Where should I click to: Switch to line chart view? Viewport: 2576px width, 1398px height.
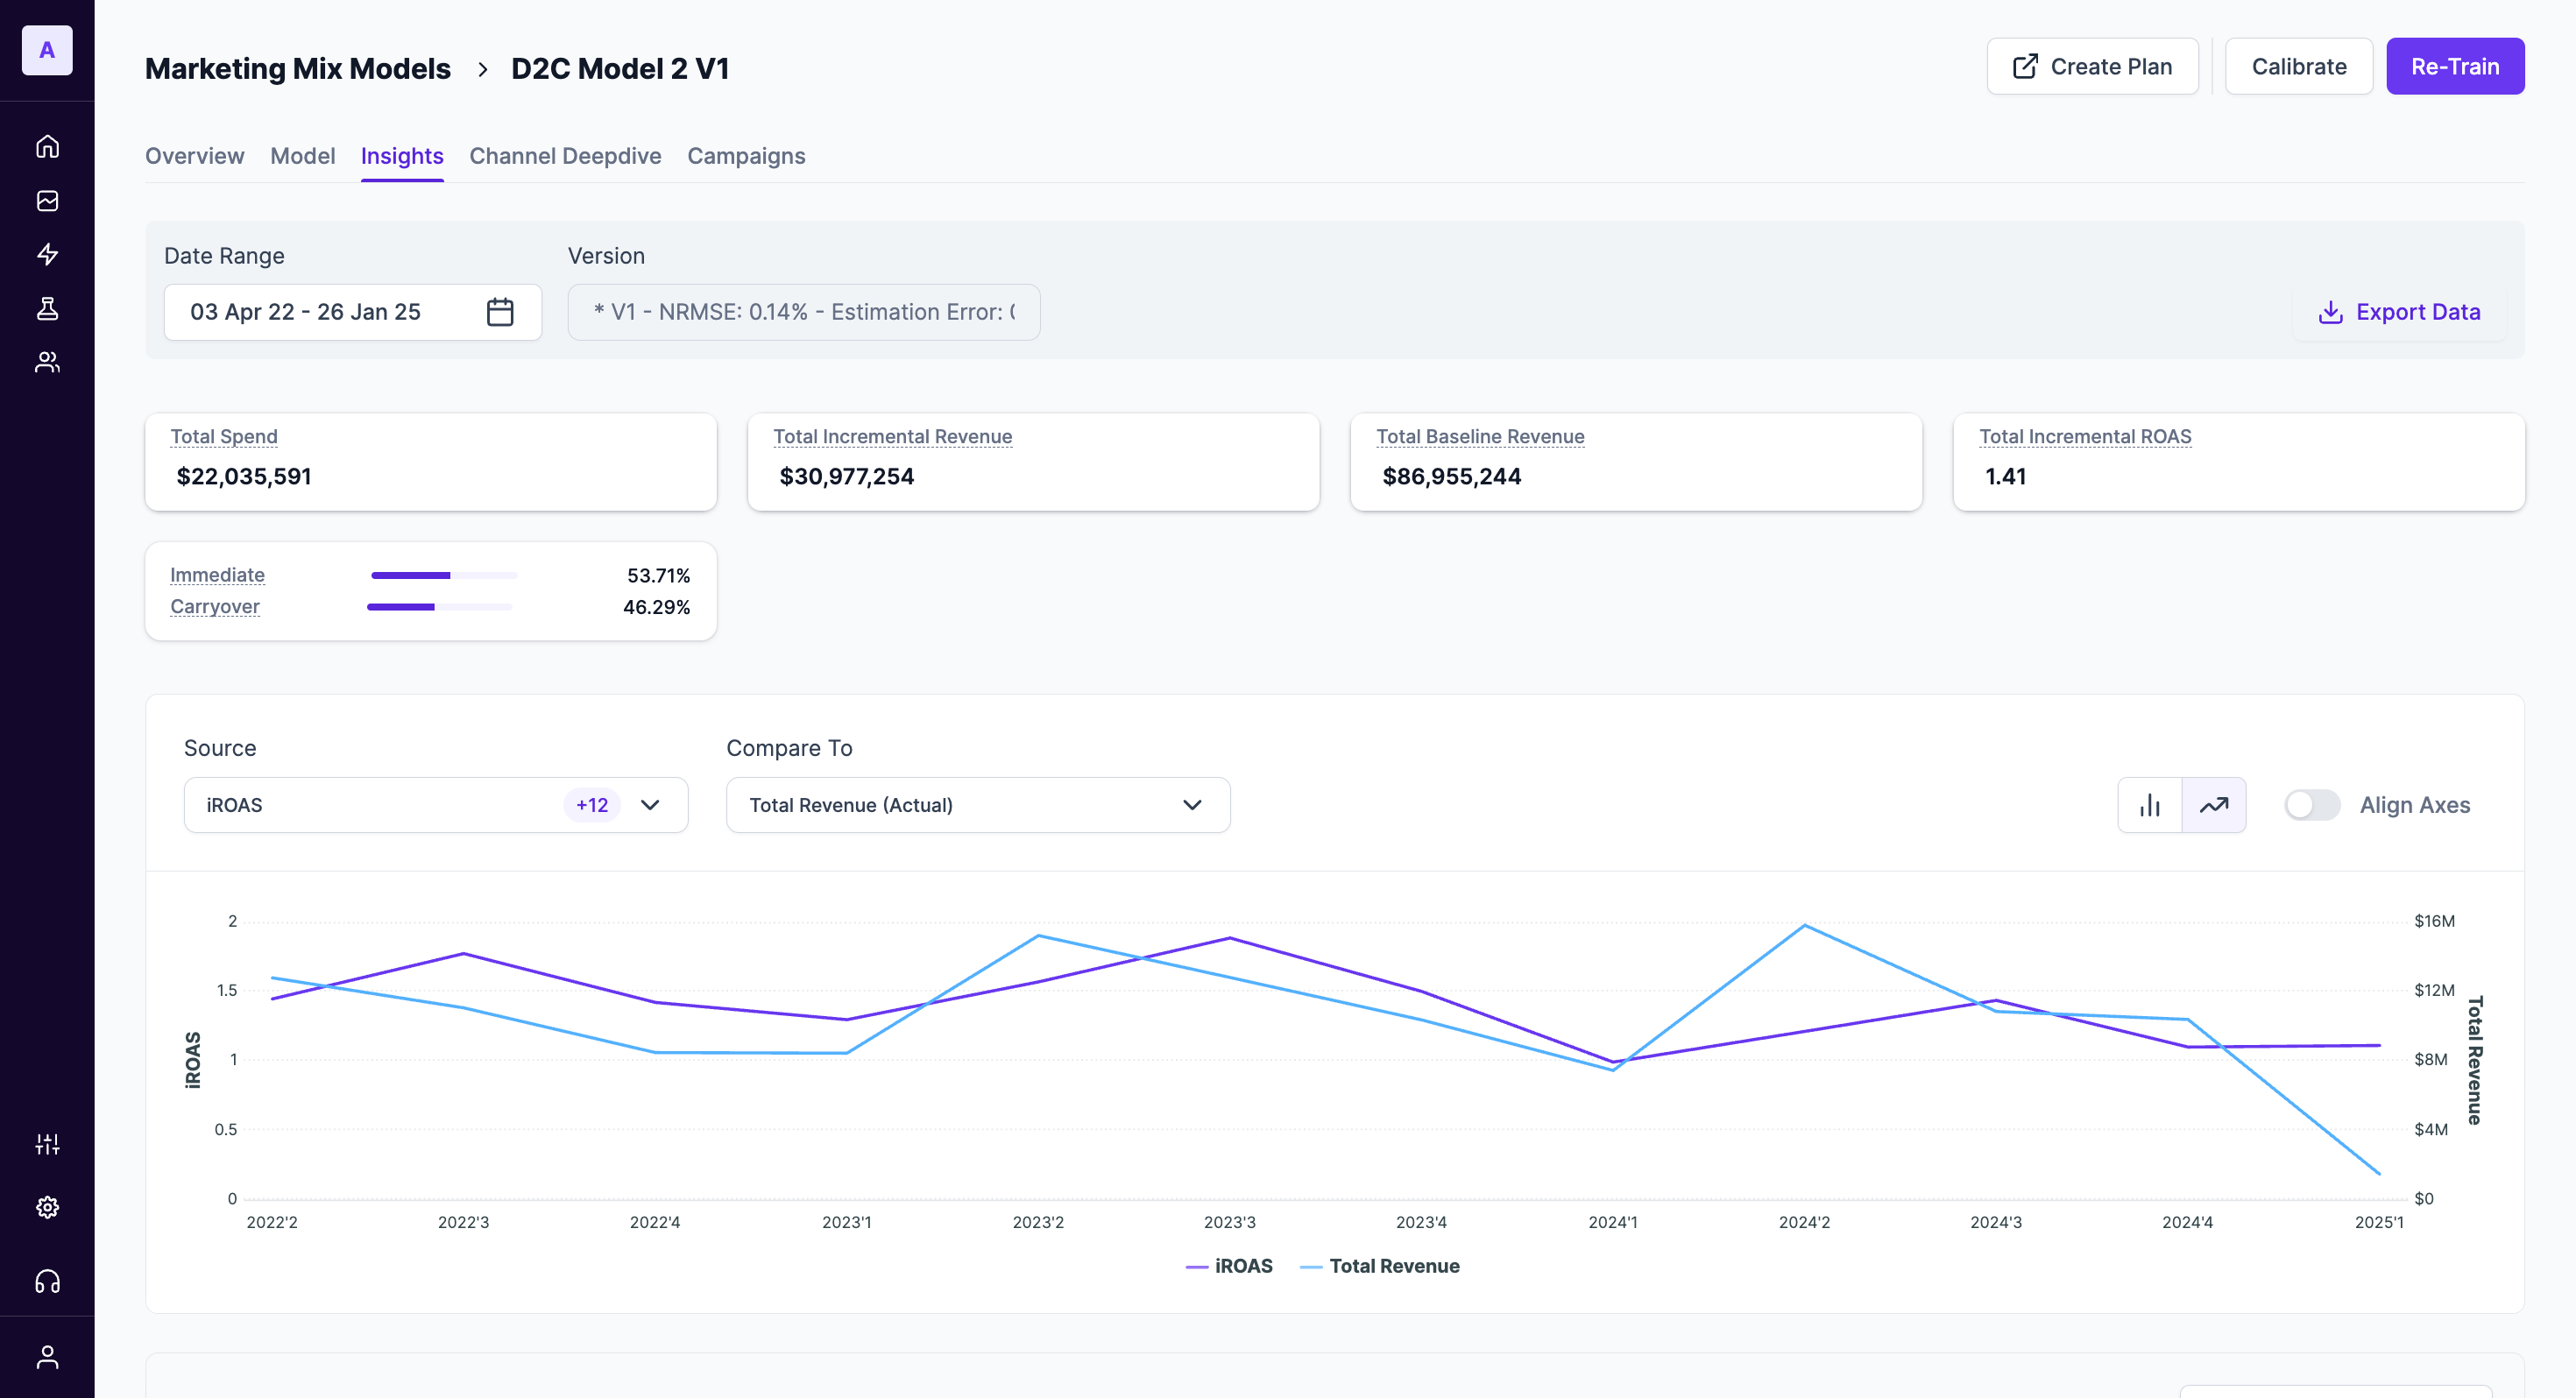pos(2213,805)
